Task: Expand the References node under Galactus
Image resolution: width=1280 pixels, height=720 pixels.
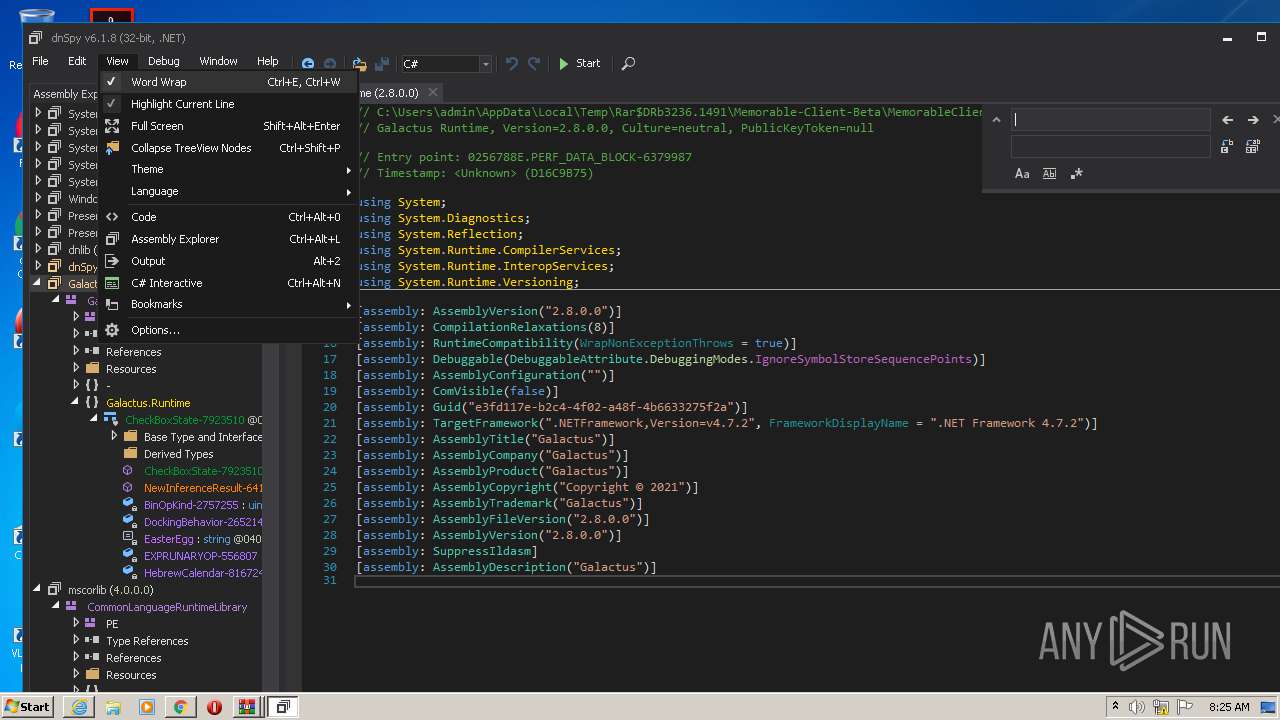Action: click(75, 351)
